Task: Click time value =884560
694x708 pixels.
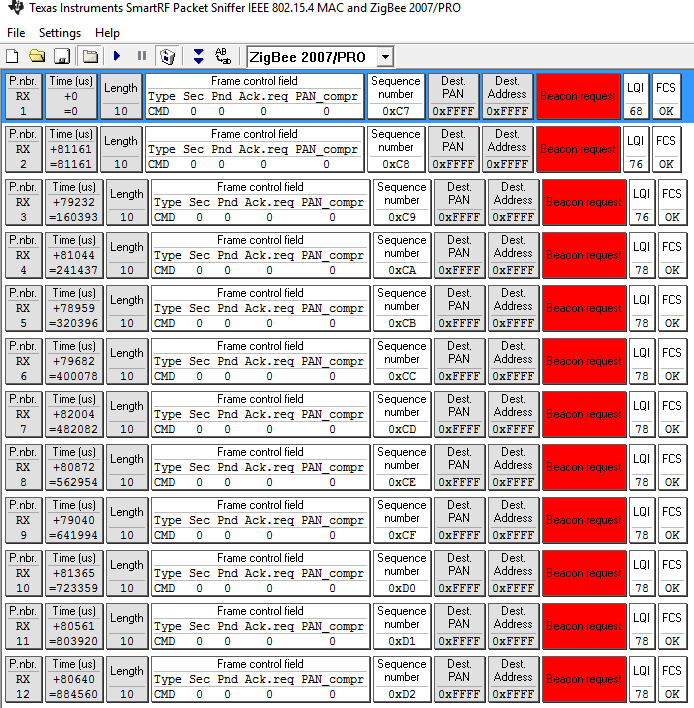Action: coord(74,694)
